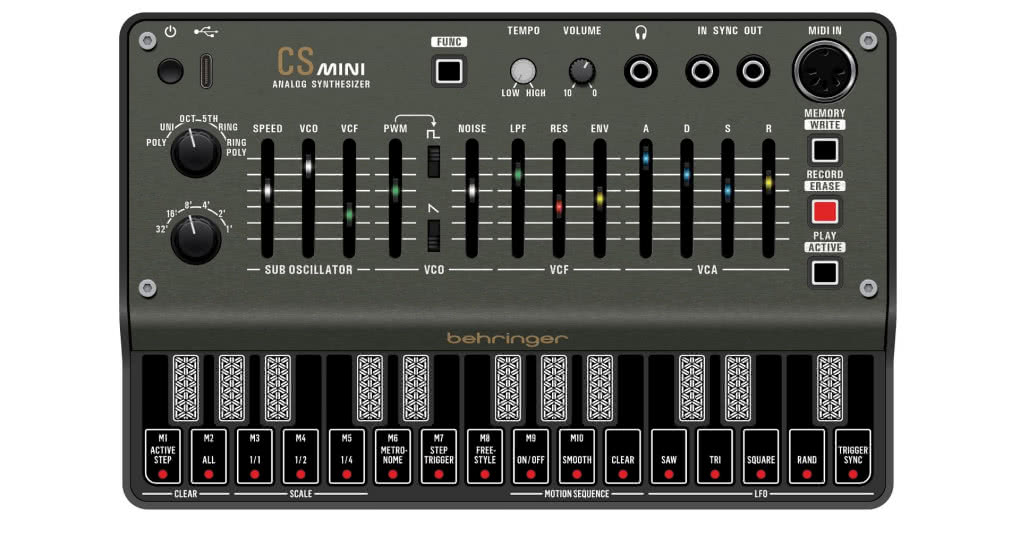The width and height of the screenshot is (1020, 548).
Task: Tap the M7 STEP TRIGGER key
Action: pyautogui.click(x=439, y=456)
